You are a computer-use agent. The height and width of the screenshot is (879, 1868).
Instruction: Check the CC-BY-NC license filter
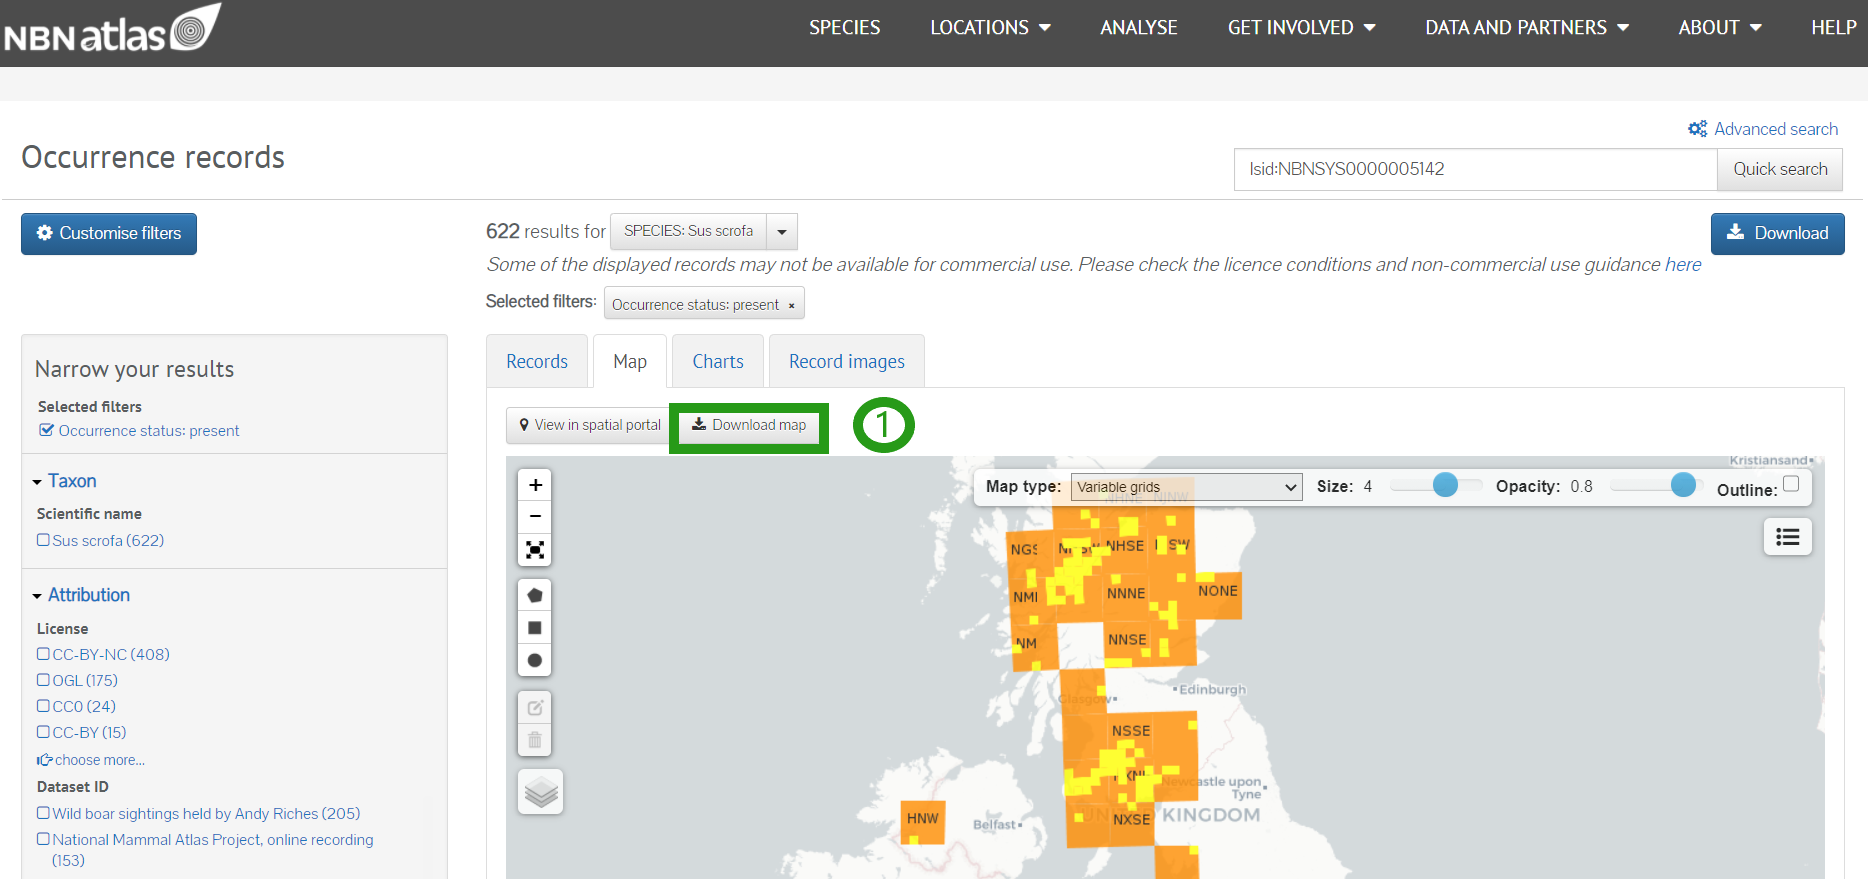point(44,654)
